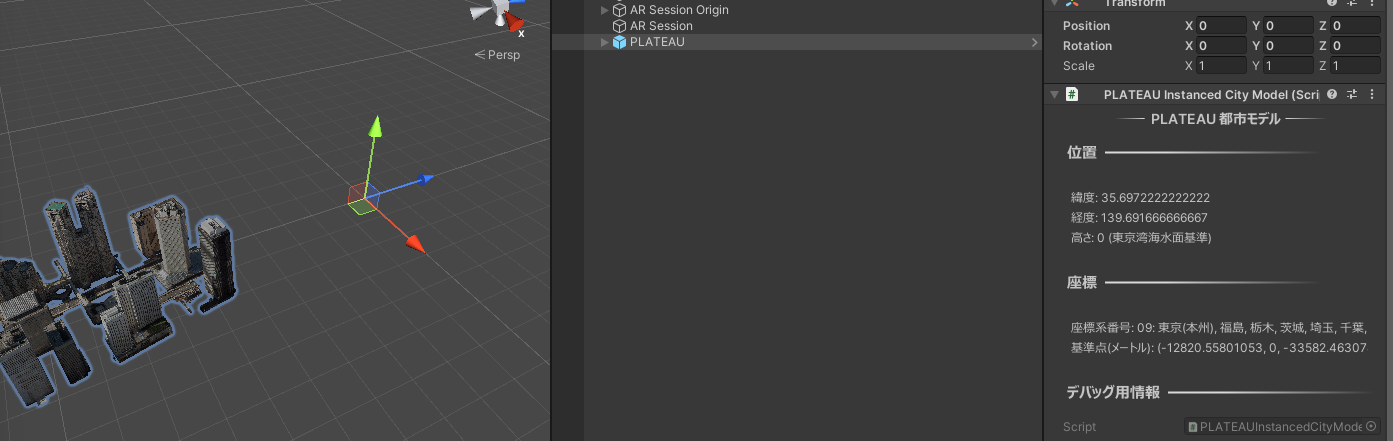
Task: Click the 座標 section heading
Action: 1082,283
